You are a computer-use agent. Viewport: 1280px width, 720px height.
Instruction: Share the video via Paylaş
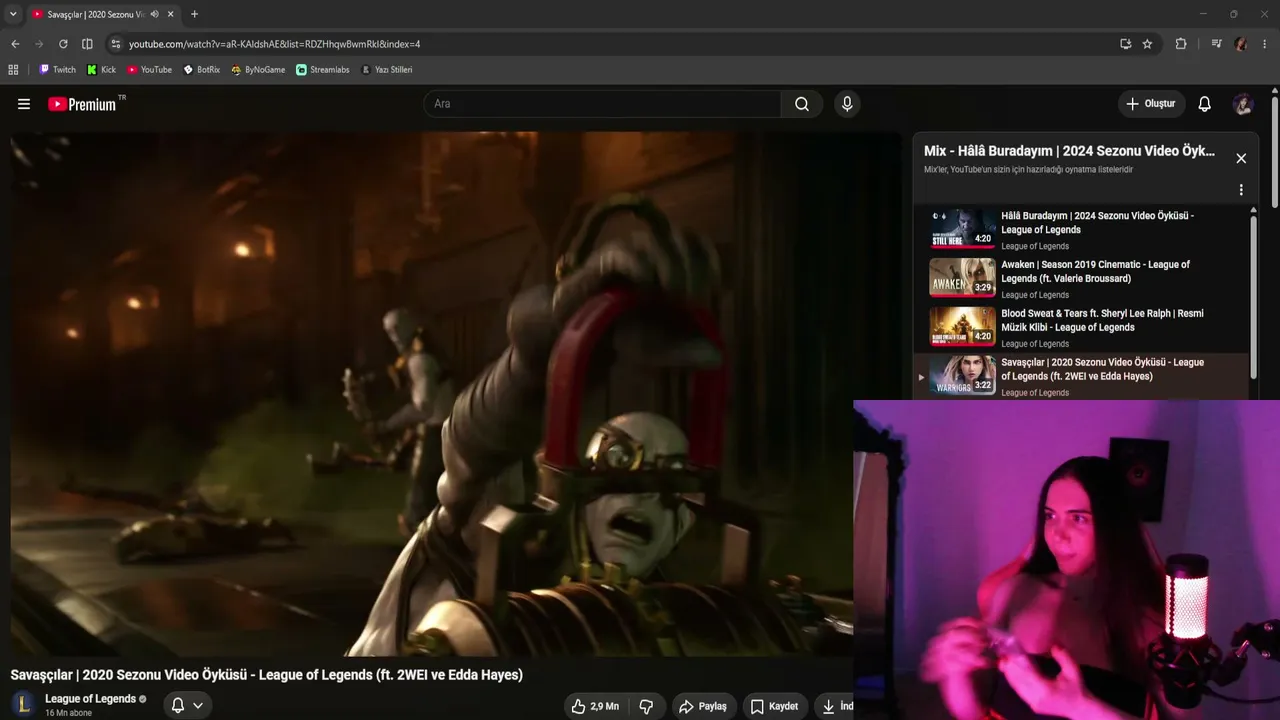tap(703, 706)
